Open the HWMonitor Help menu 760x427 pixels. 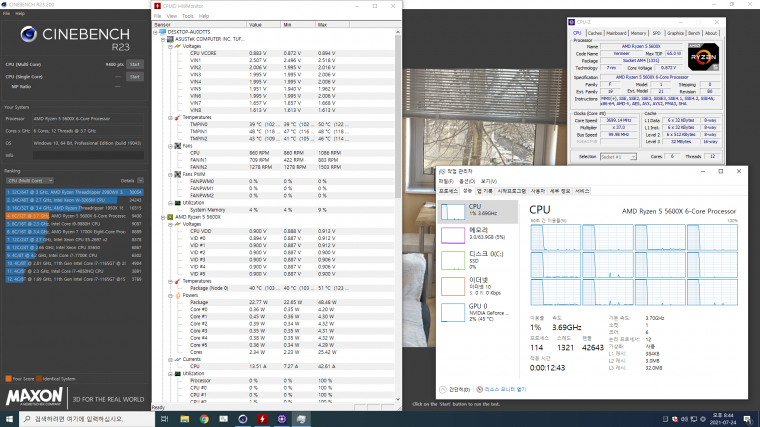click(204, 16)
